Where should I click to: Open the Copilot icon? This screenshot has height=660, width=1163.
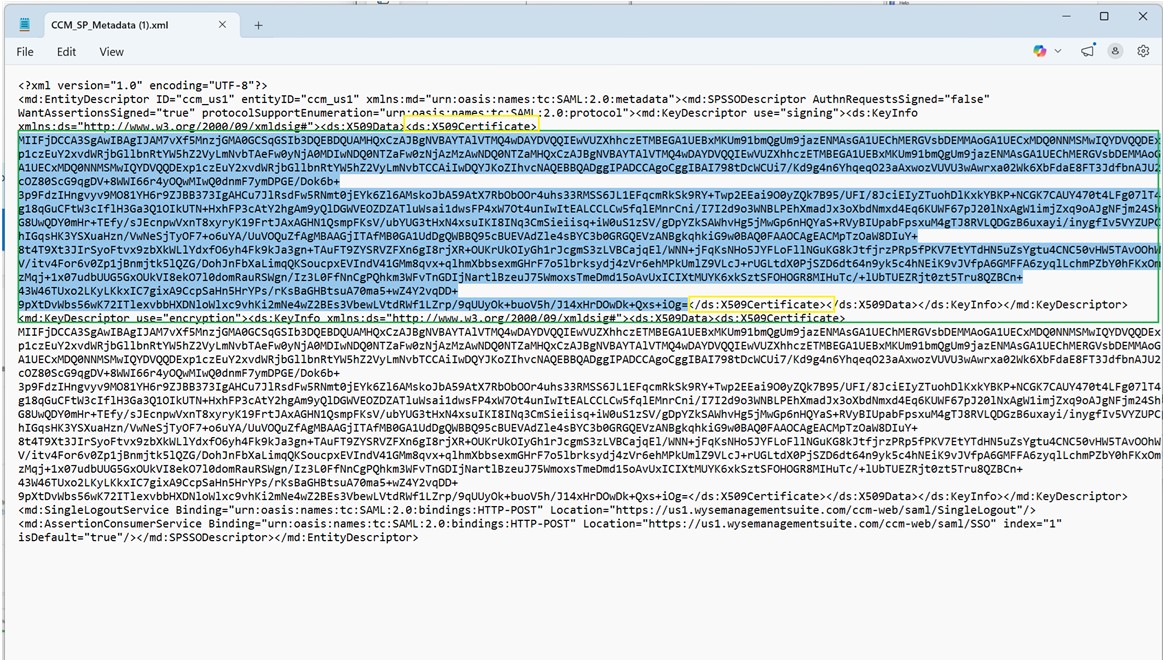1040,51
